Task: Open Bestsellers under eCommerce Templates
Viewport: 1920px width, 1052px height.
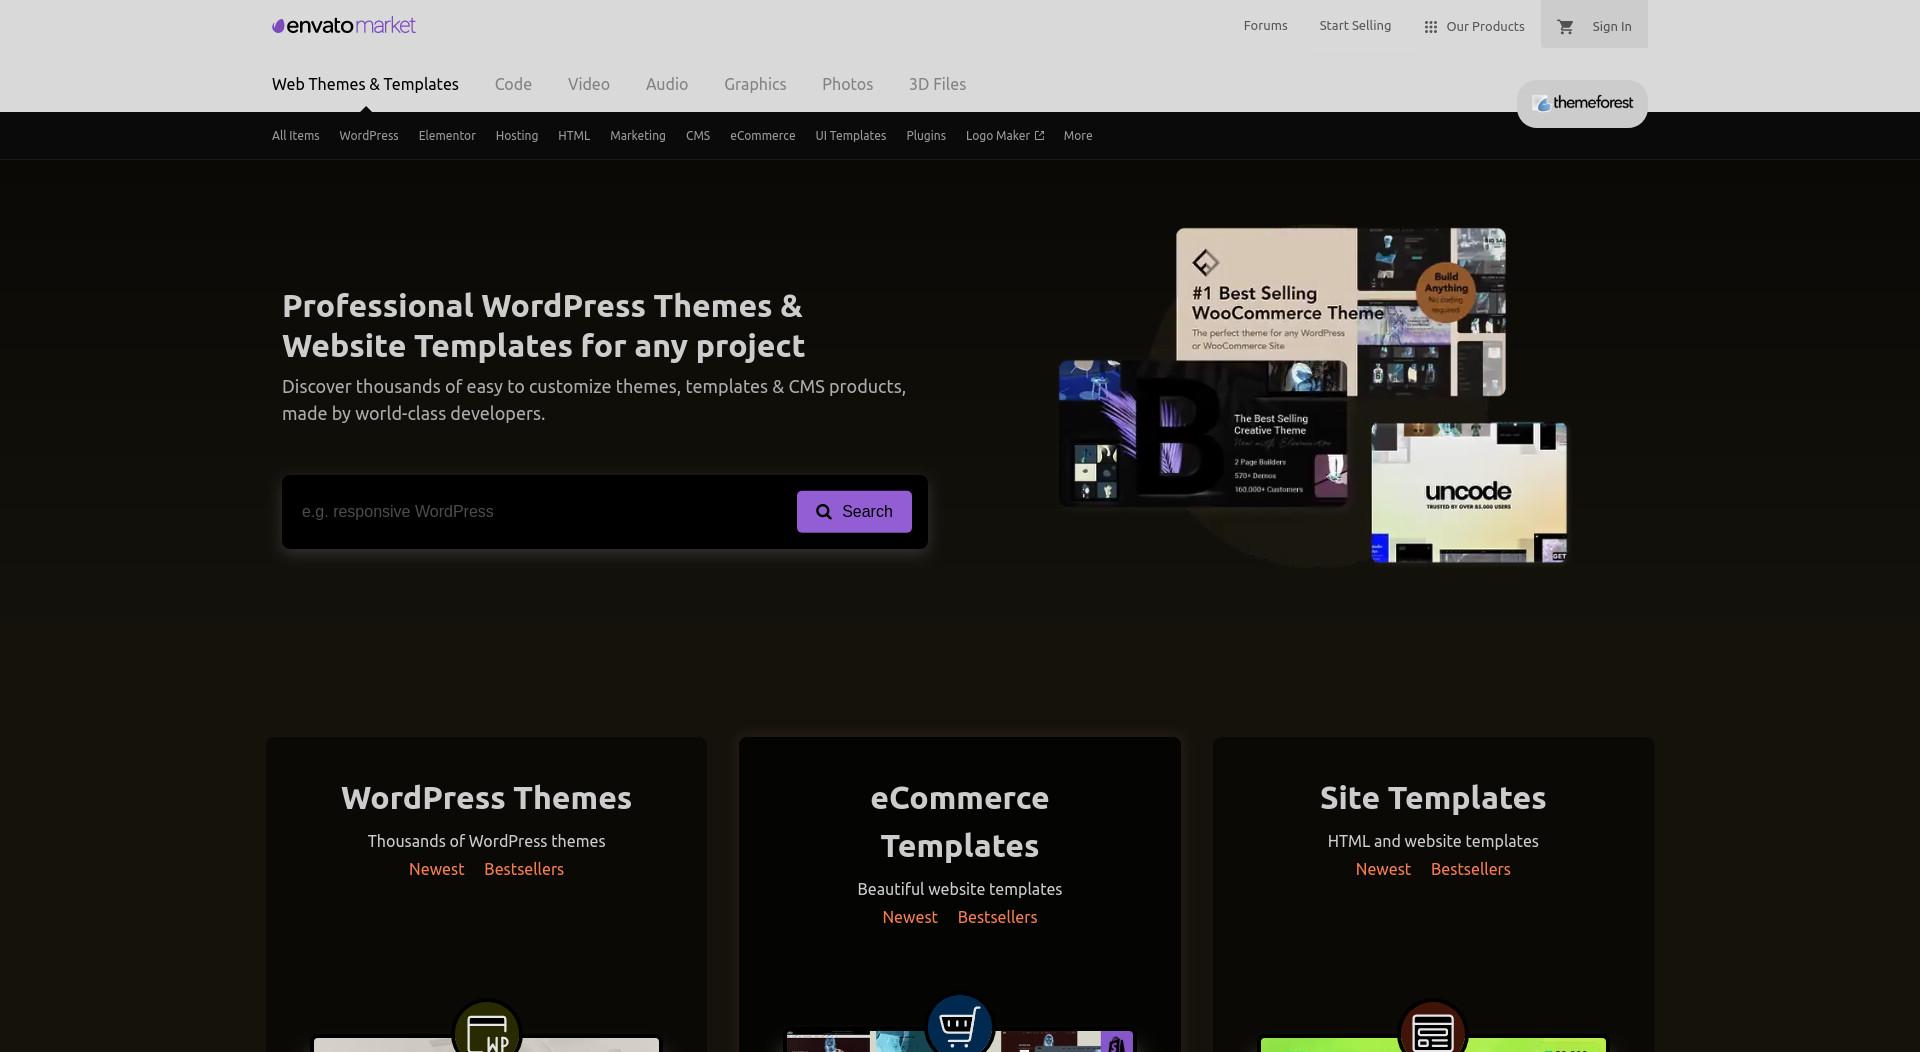Action: [997, 918]
